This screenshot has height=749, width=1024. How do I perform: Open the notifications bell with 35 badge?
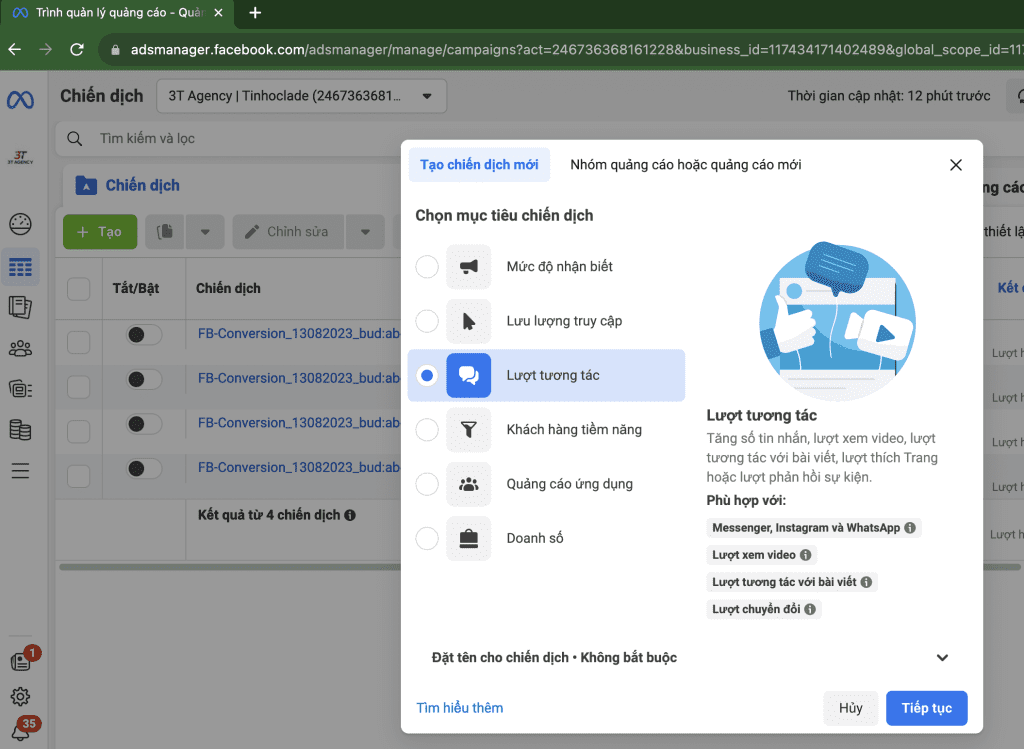coord(20,731)
